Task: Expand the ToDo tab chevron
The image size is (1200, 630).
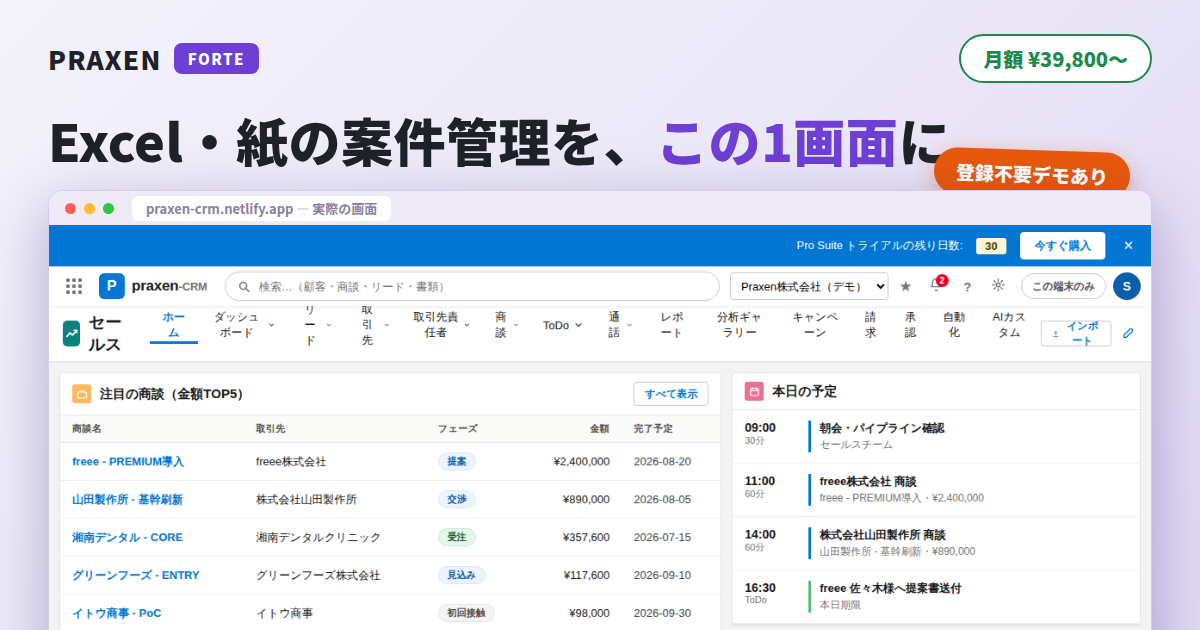Action: point(578,325)
